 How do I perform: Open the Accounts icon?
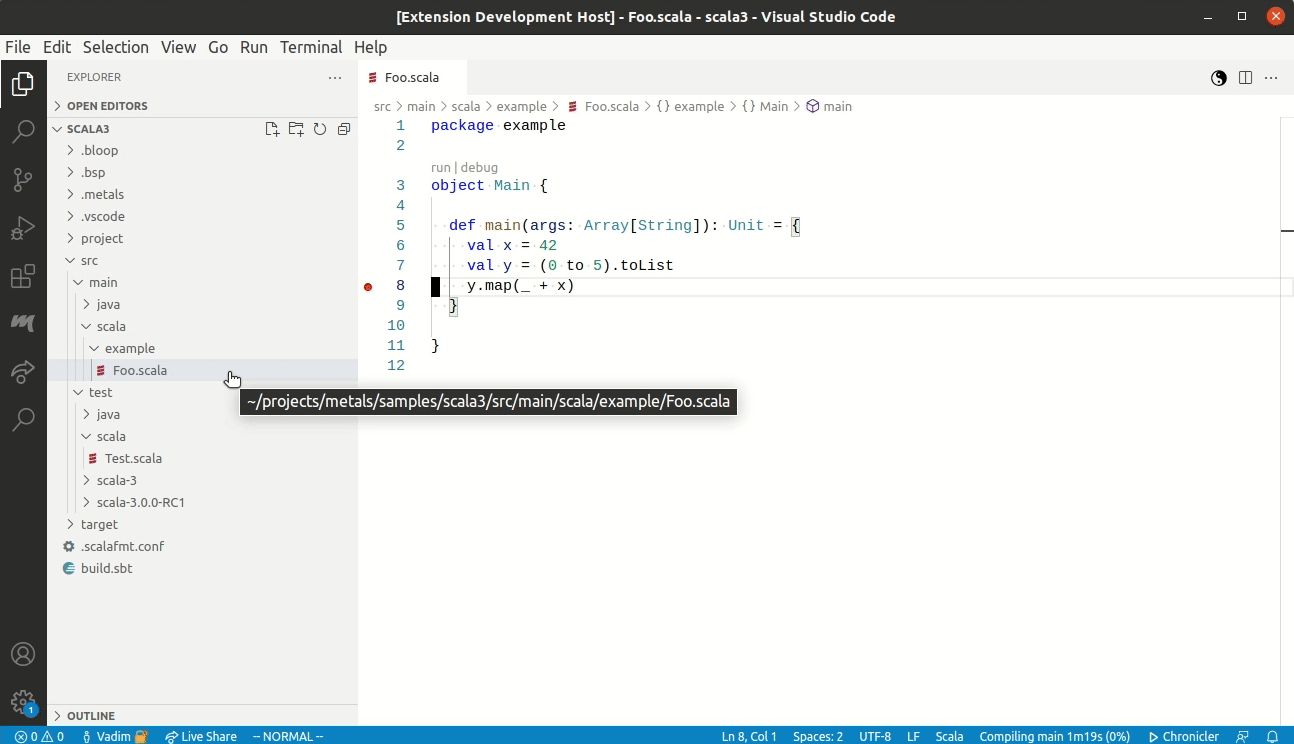click(23, 654)
